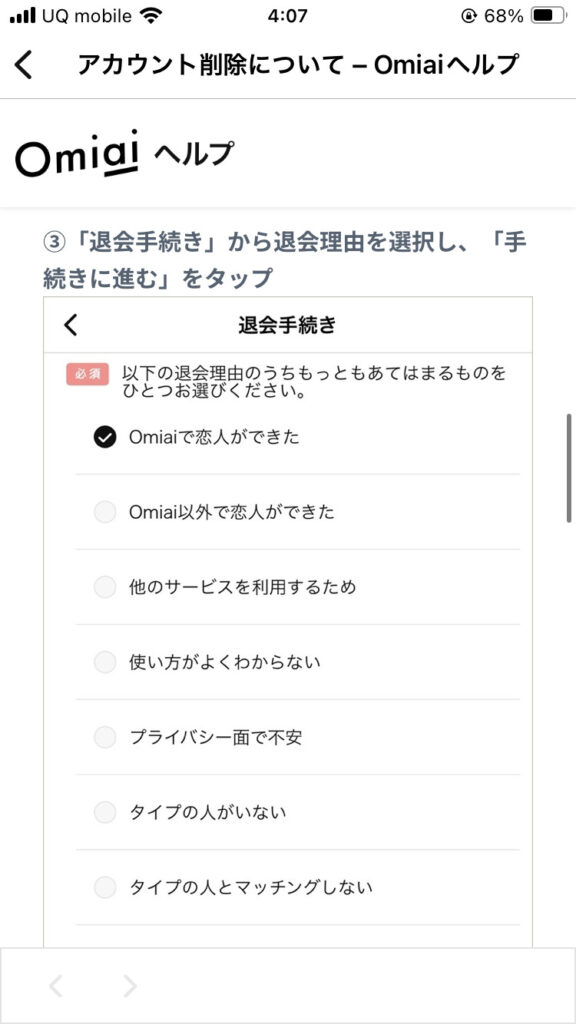Tap the cellular signal bars icon
This screenshot has height=1024, width=576.
click(x=22, y=15)
